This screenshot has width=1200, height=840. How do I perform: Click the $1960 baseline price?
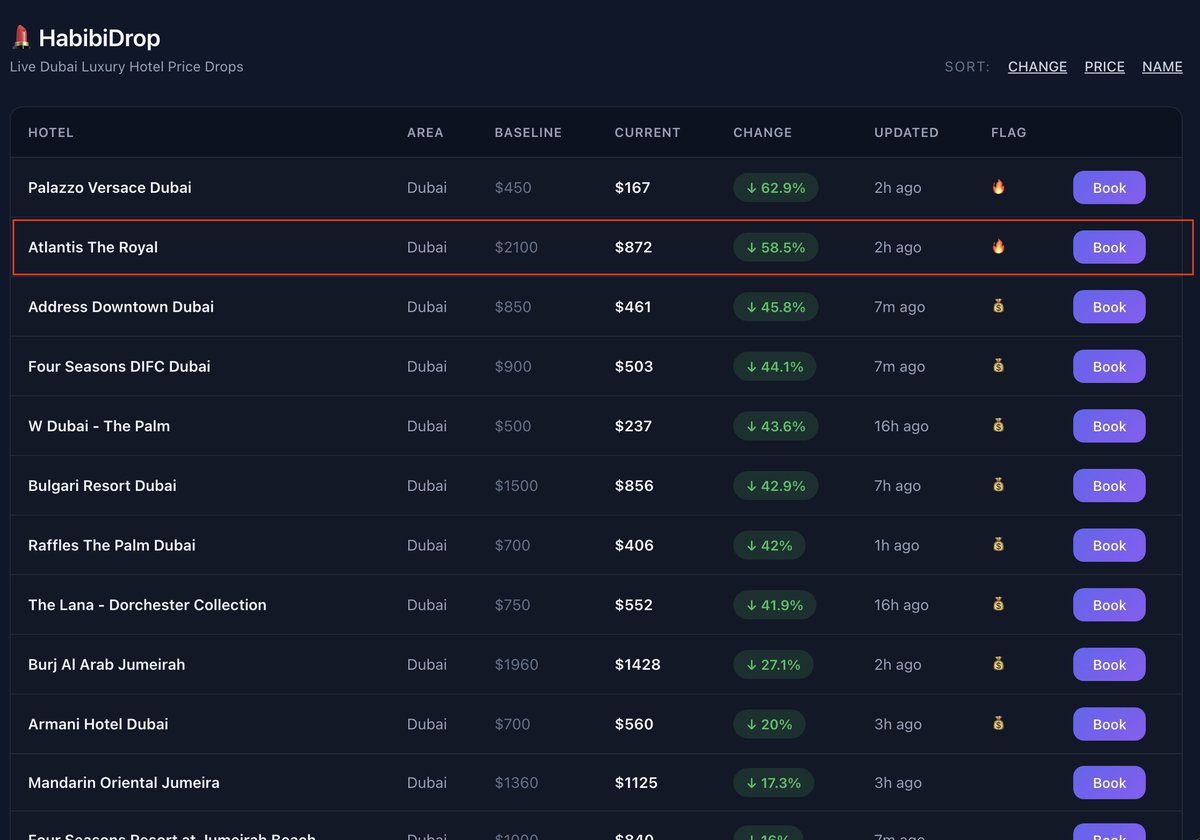point(516,664)
